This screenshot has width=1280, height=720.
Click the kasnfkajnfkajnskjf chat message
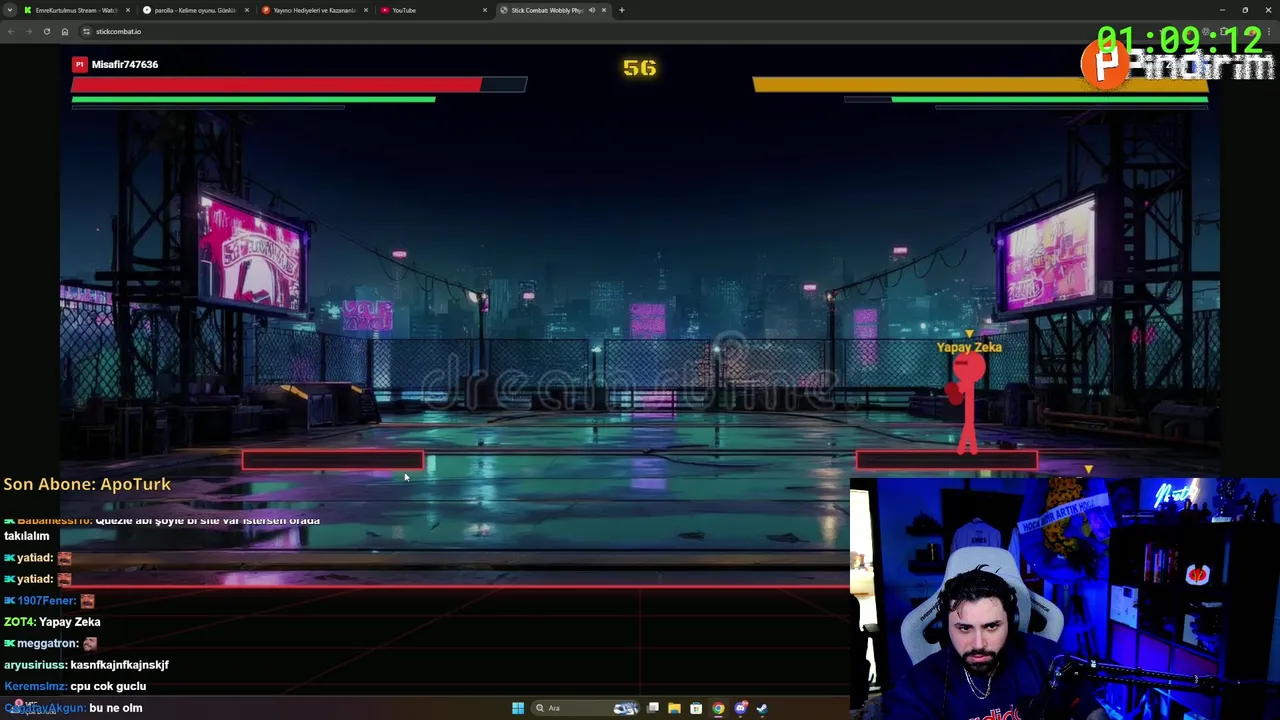click(x=120, y=665)
